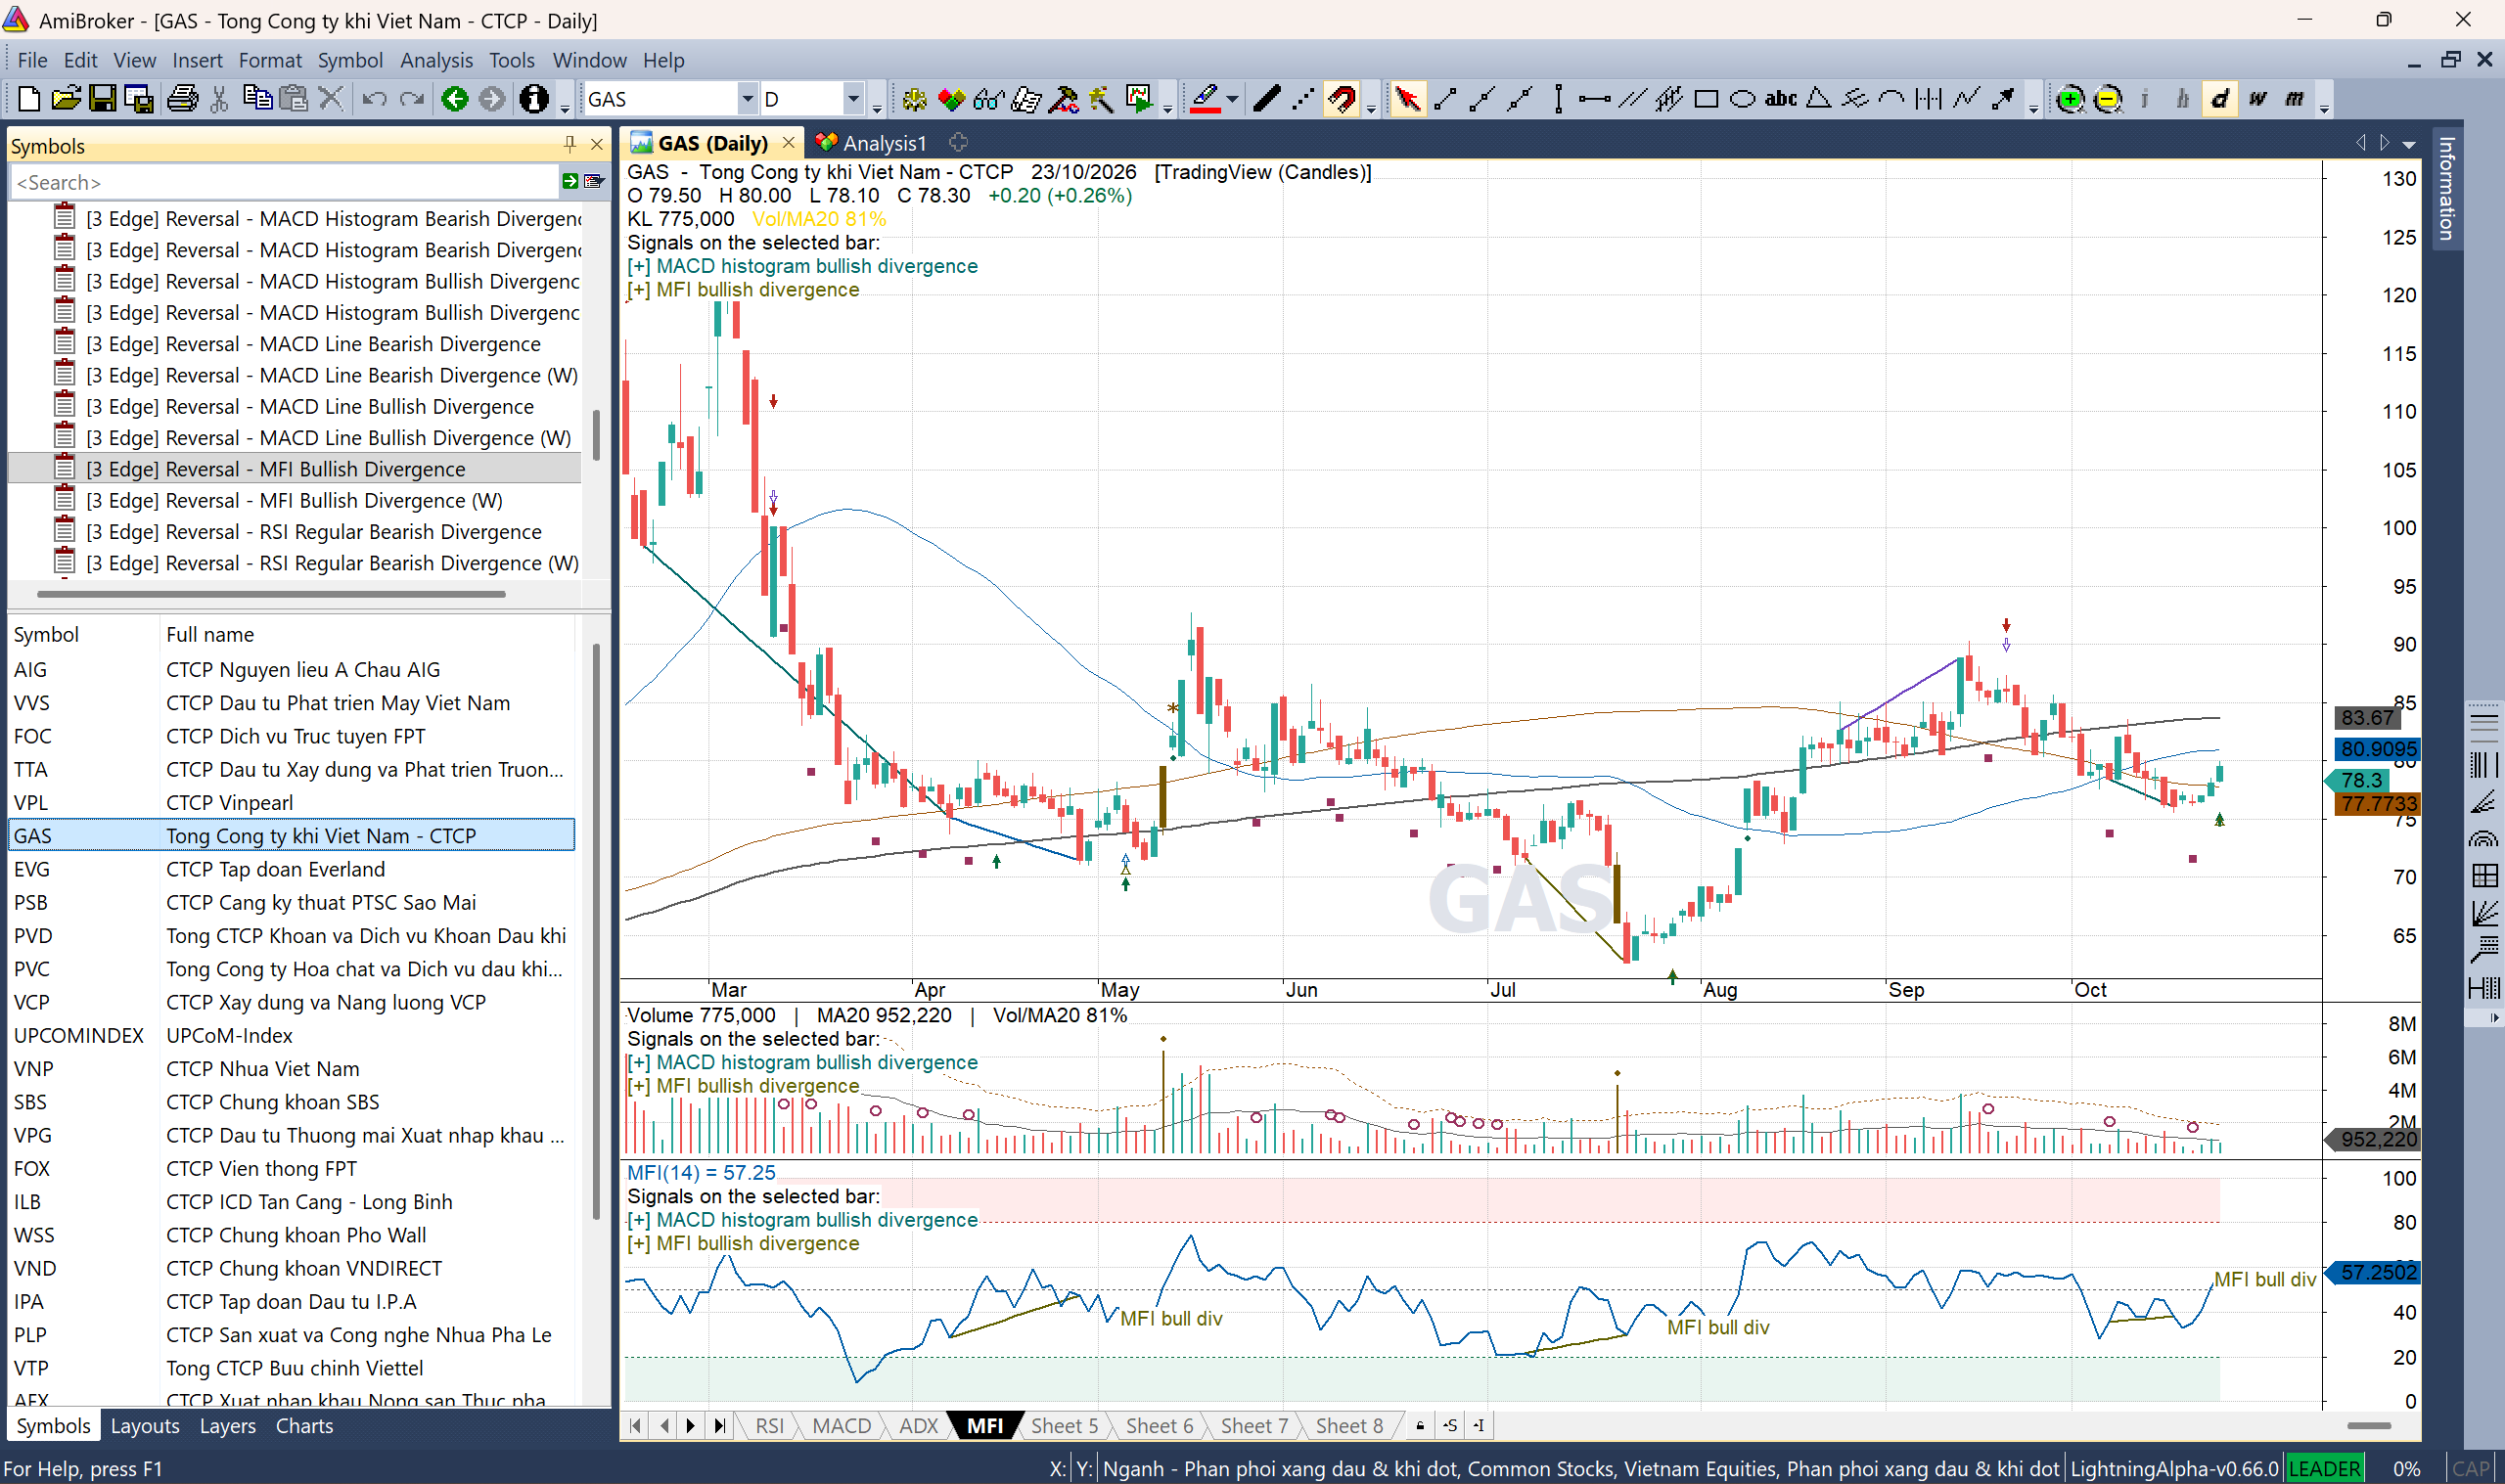2505x1484 pixels.
Task: Switch to the RSI sheet tab
Action: 769,1425
